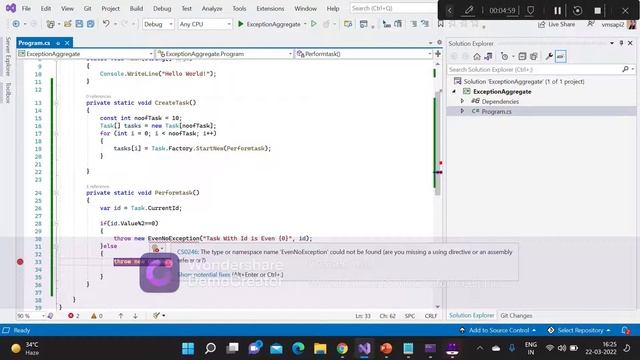Expand the Dependencies node
640x360 pixels.
(x=462, y=101)
